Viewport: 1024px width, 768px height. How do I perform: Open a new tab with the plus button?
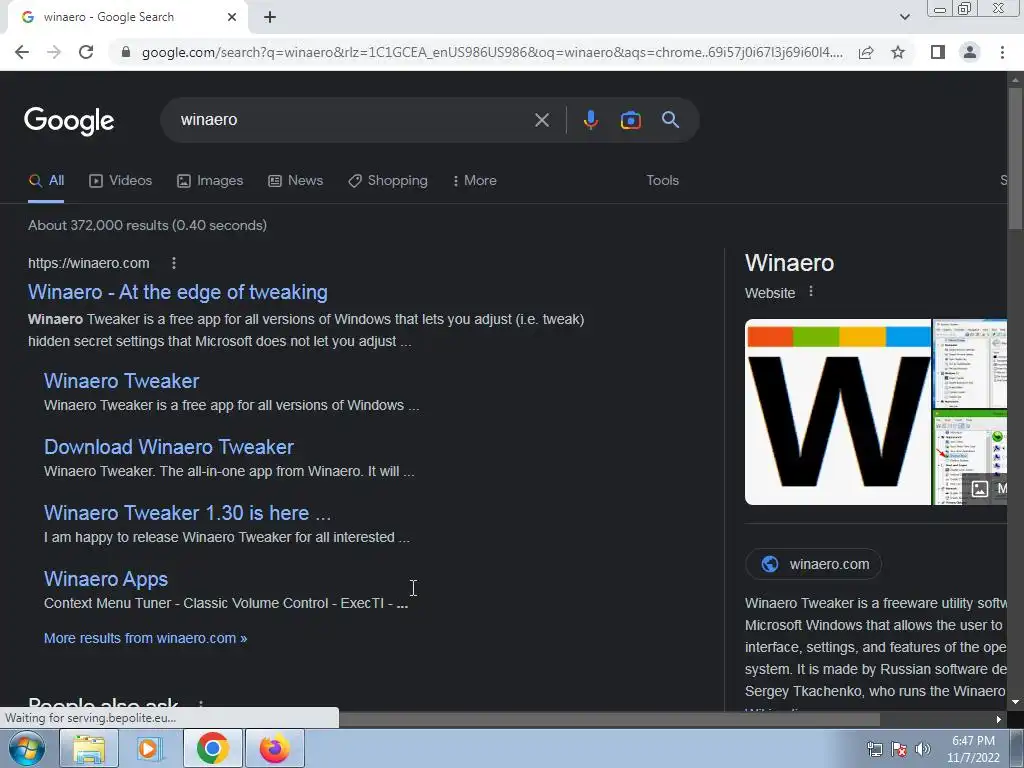point(270,17)
